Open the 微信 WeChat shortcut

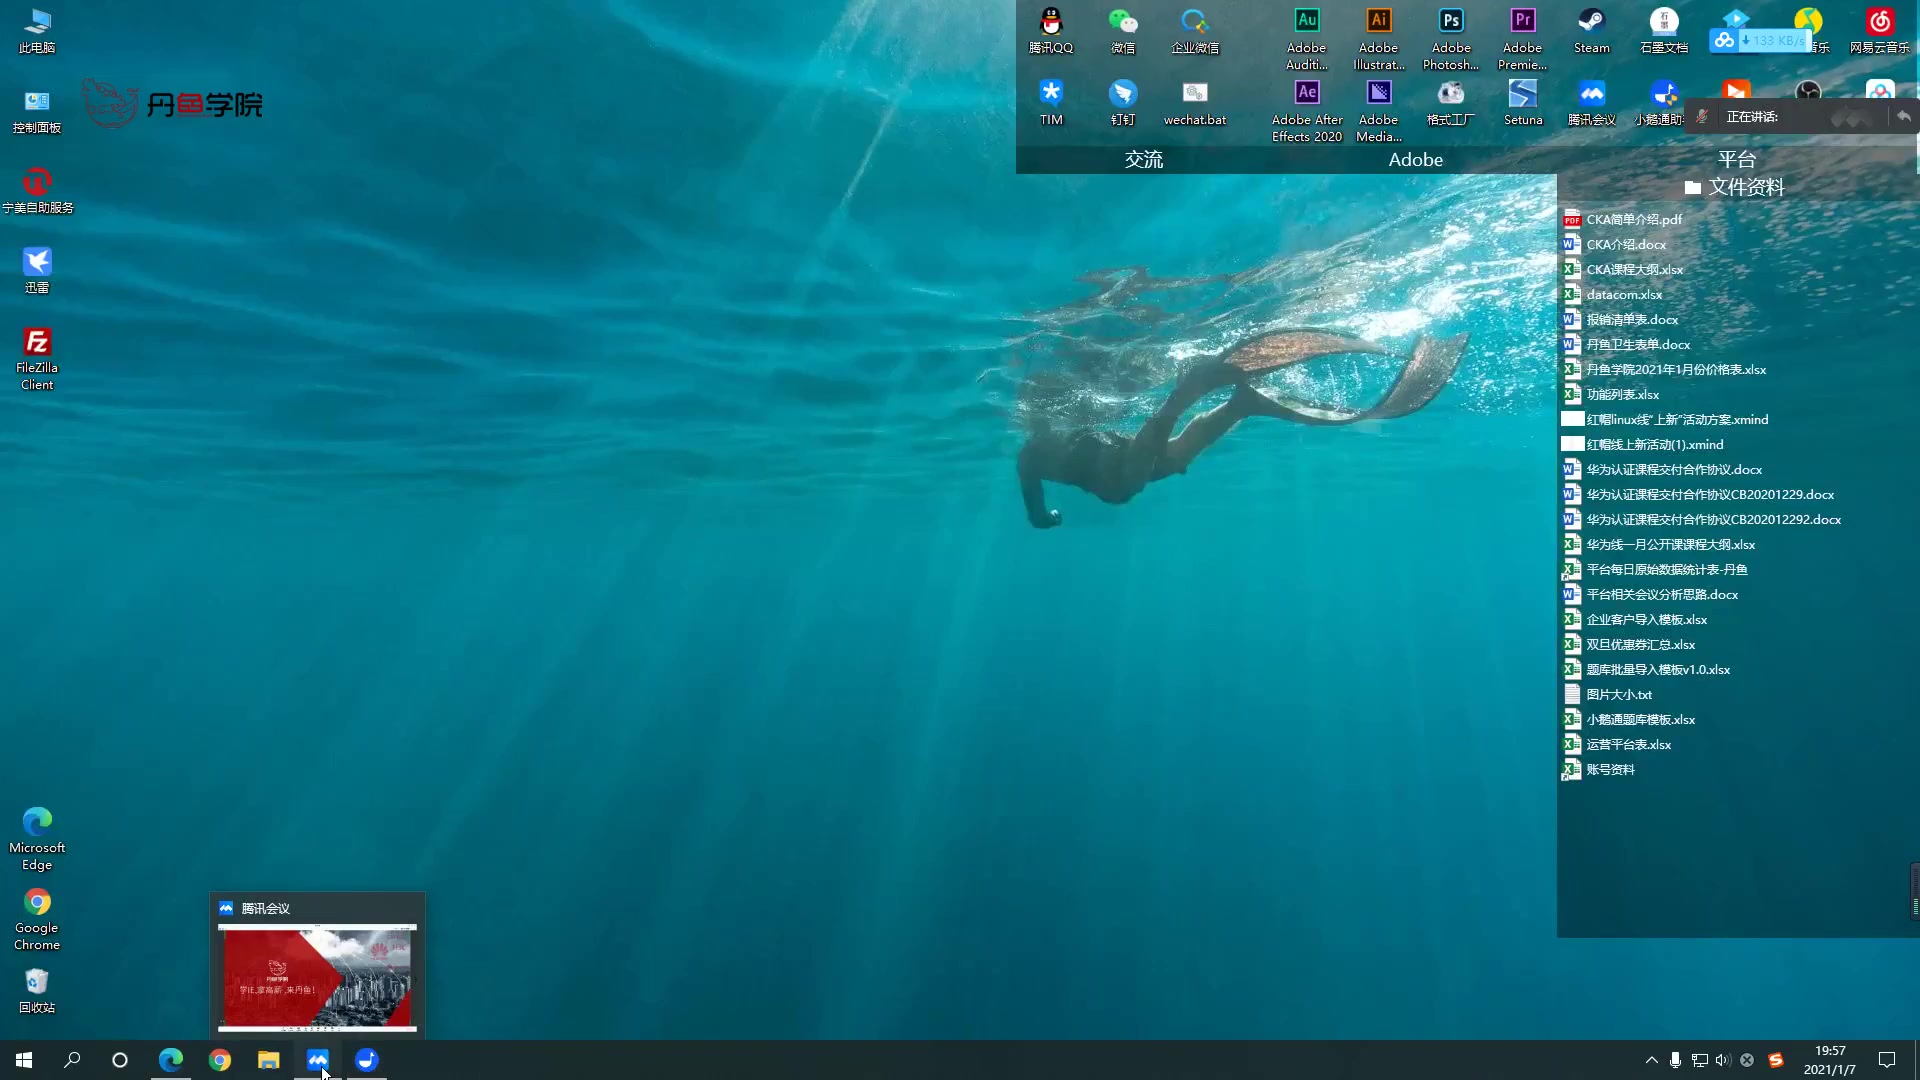[x=1123, y=30]
